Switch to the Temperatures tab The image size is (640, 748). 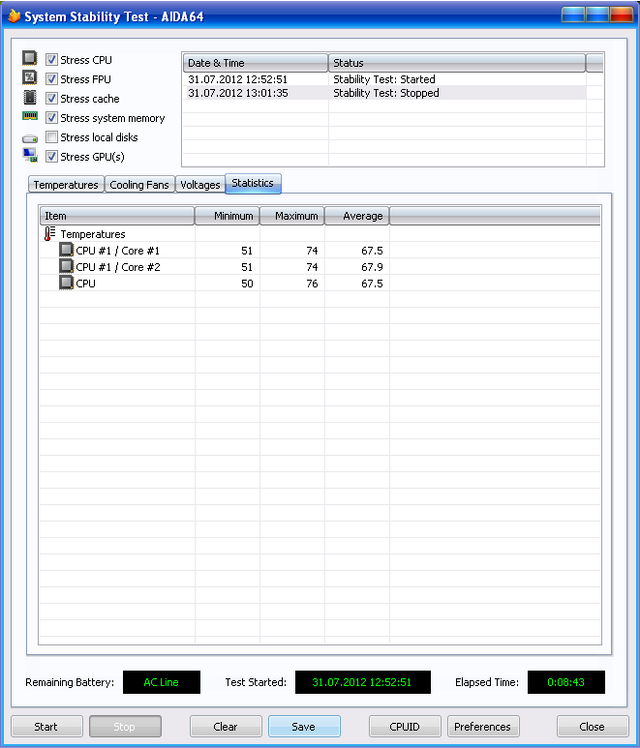[66, 185]
